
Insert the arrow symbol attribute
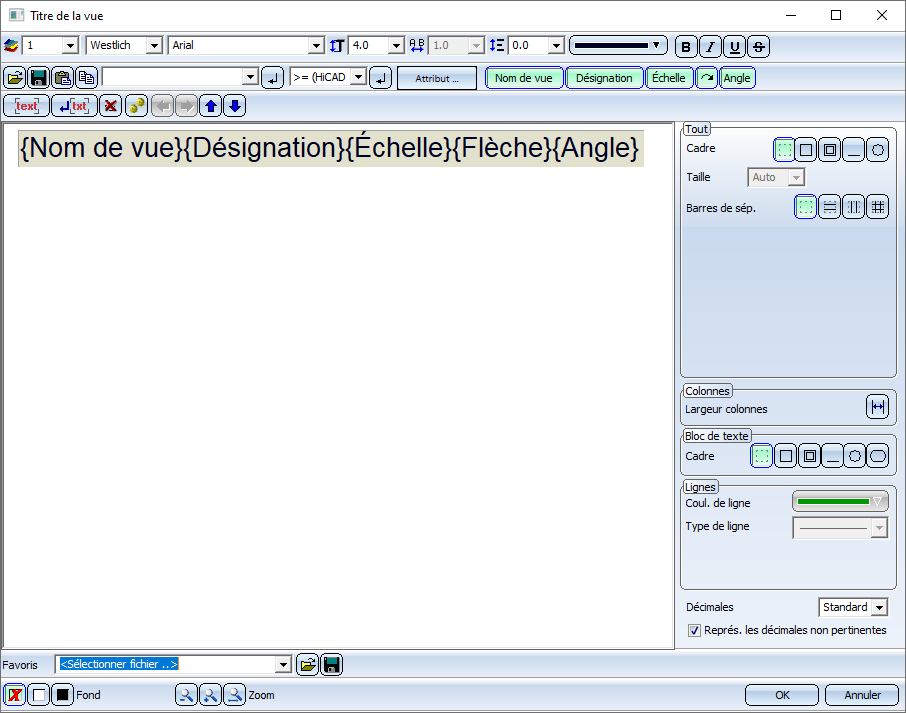pos(706,78)
